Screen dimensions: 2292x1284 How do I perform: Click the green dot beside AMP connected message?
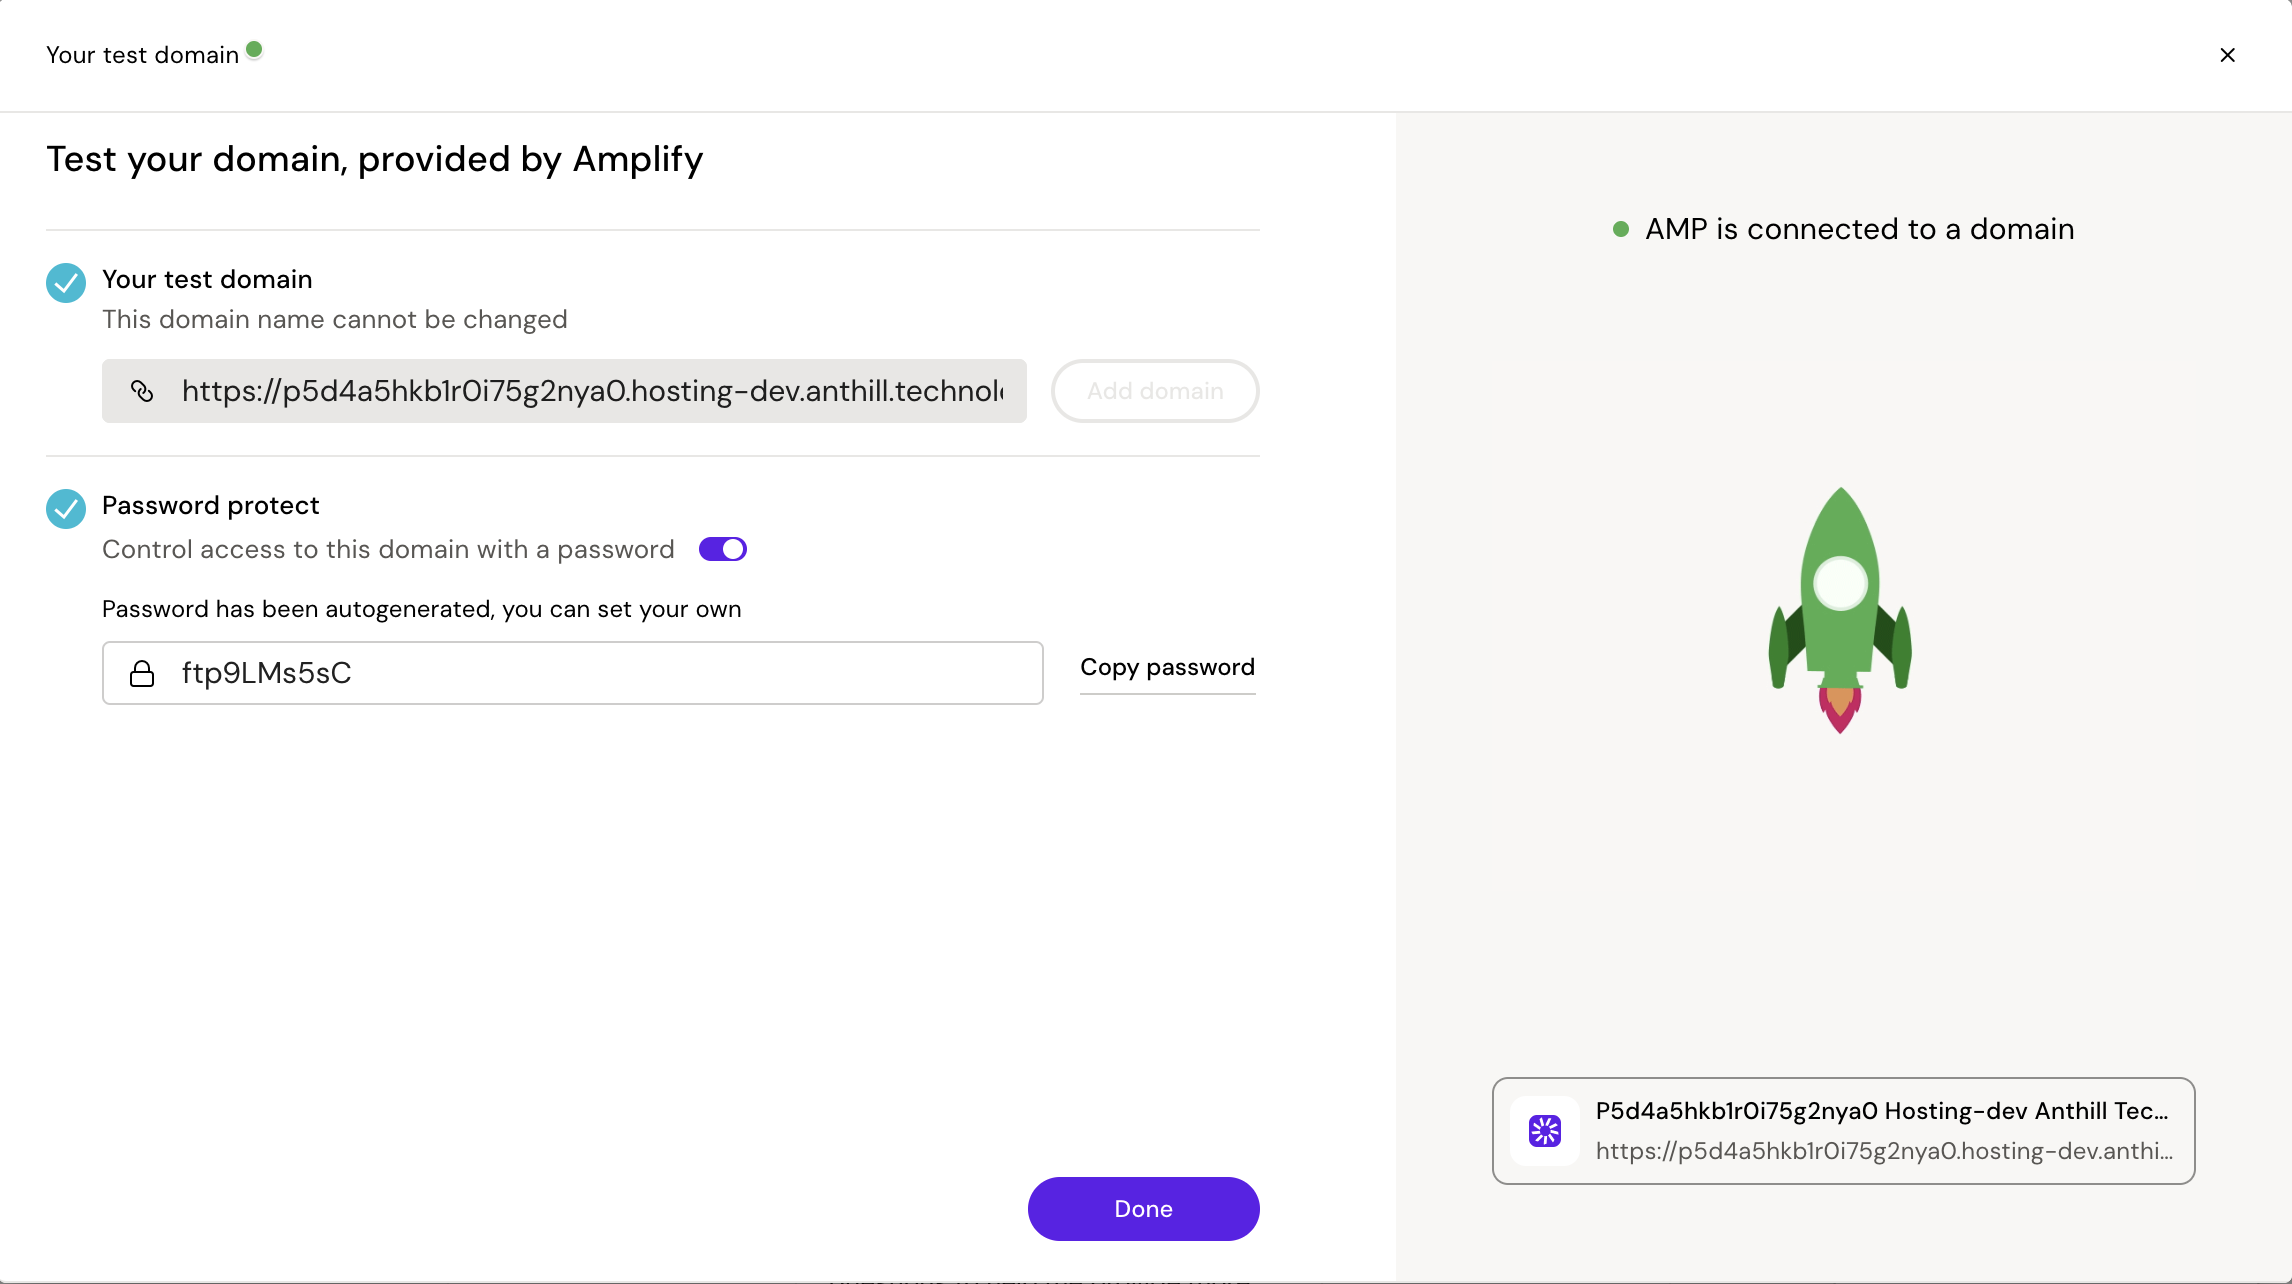tap(1621, 229)
